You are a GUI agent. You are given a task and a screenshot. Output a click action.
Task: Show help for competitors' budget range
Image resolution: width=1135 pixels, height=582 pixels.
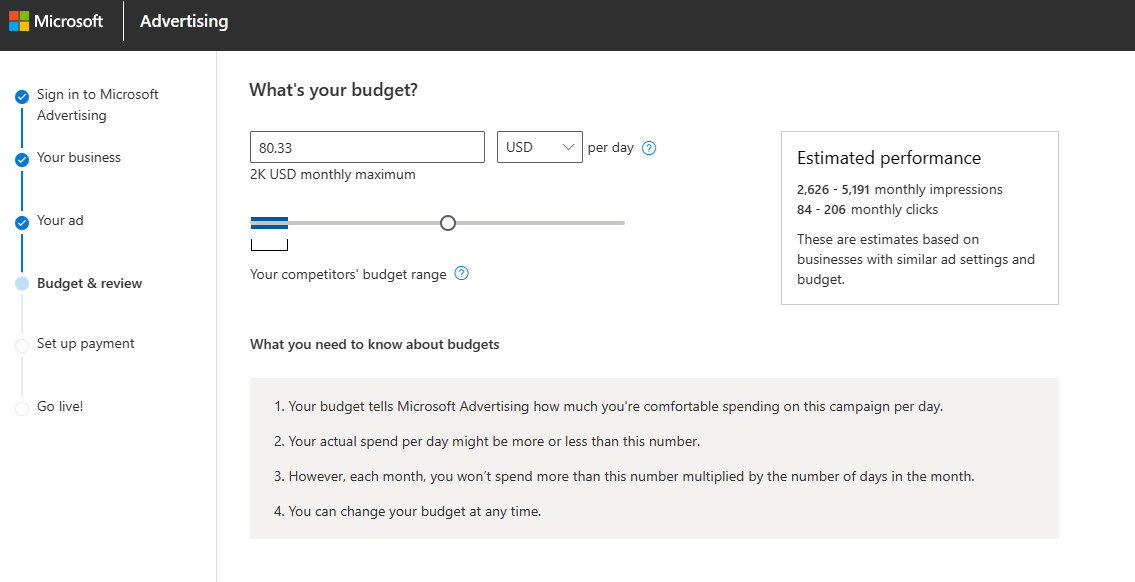pyautogui.click(x=461, y=274)
